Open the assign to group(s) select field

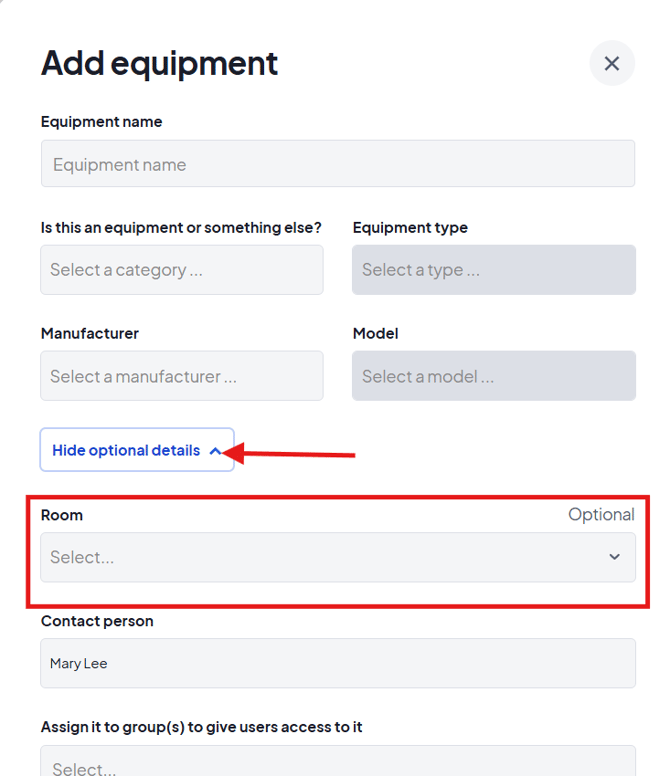(x=337, y=765)
